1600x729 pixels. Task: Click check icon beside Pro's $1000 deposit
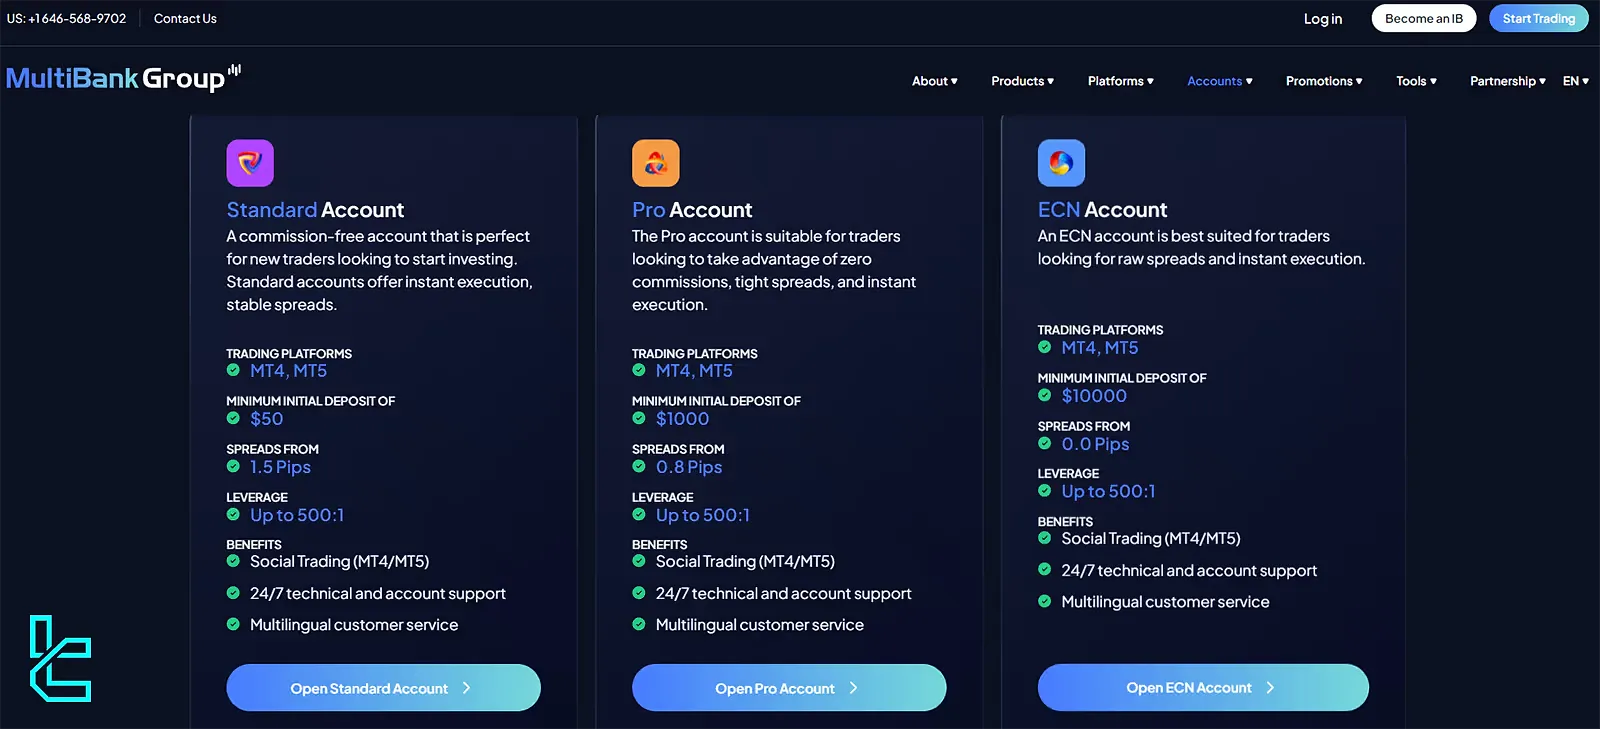(x=639, y=418)
